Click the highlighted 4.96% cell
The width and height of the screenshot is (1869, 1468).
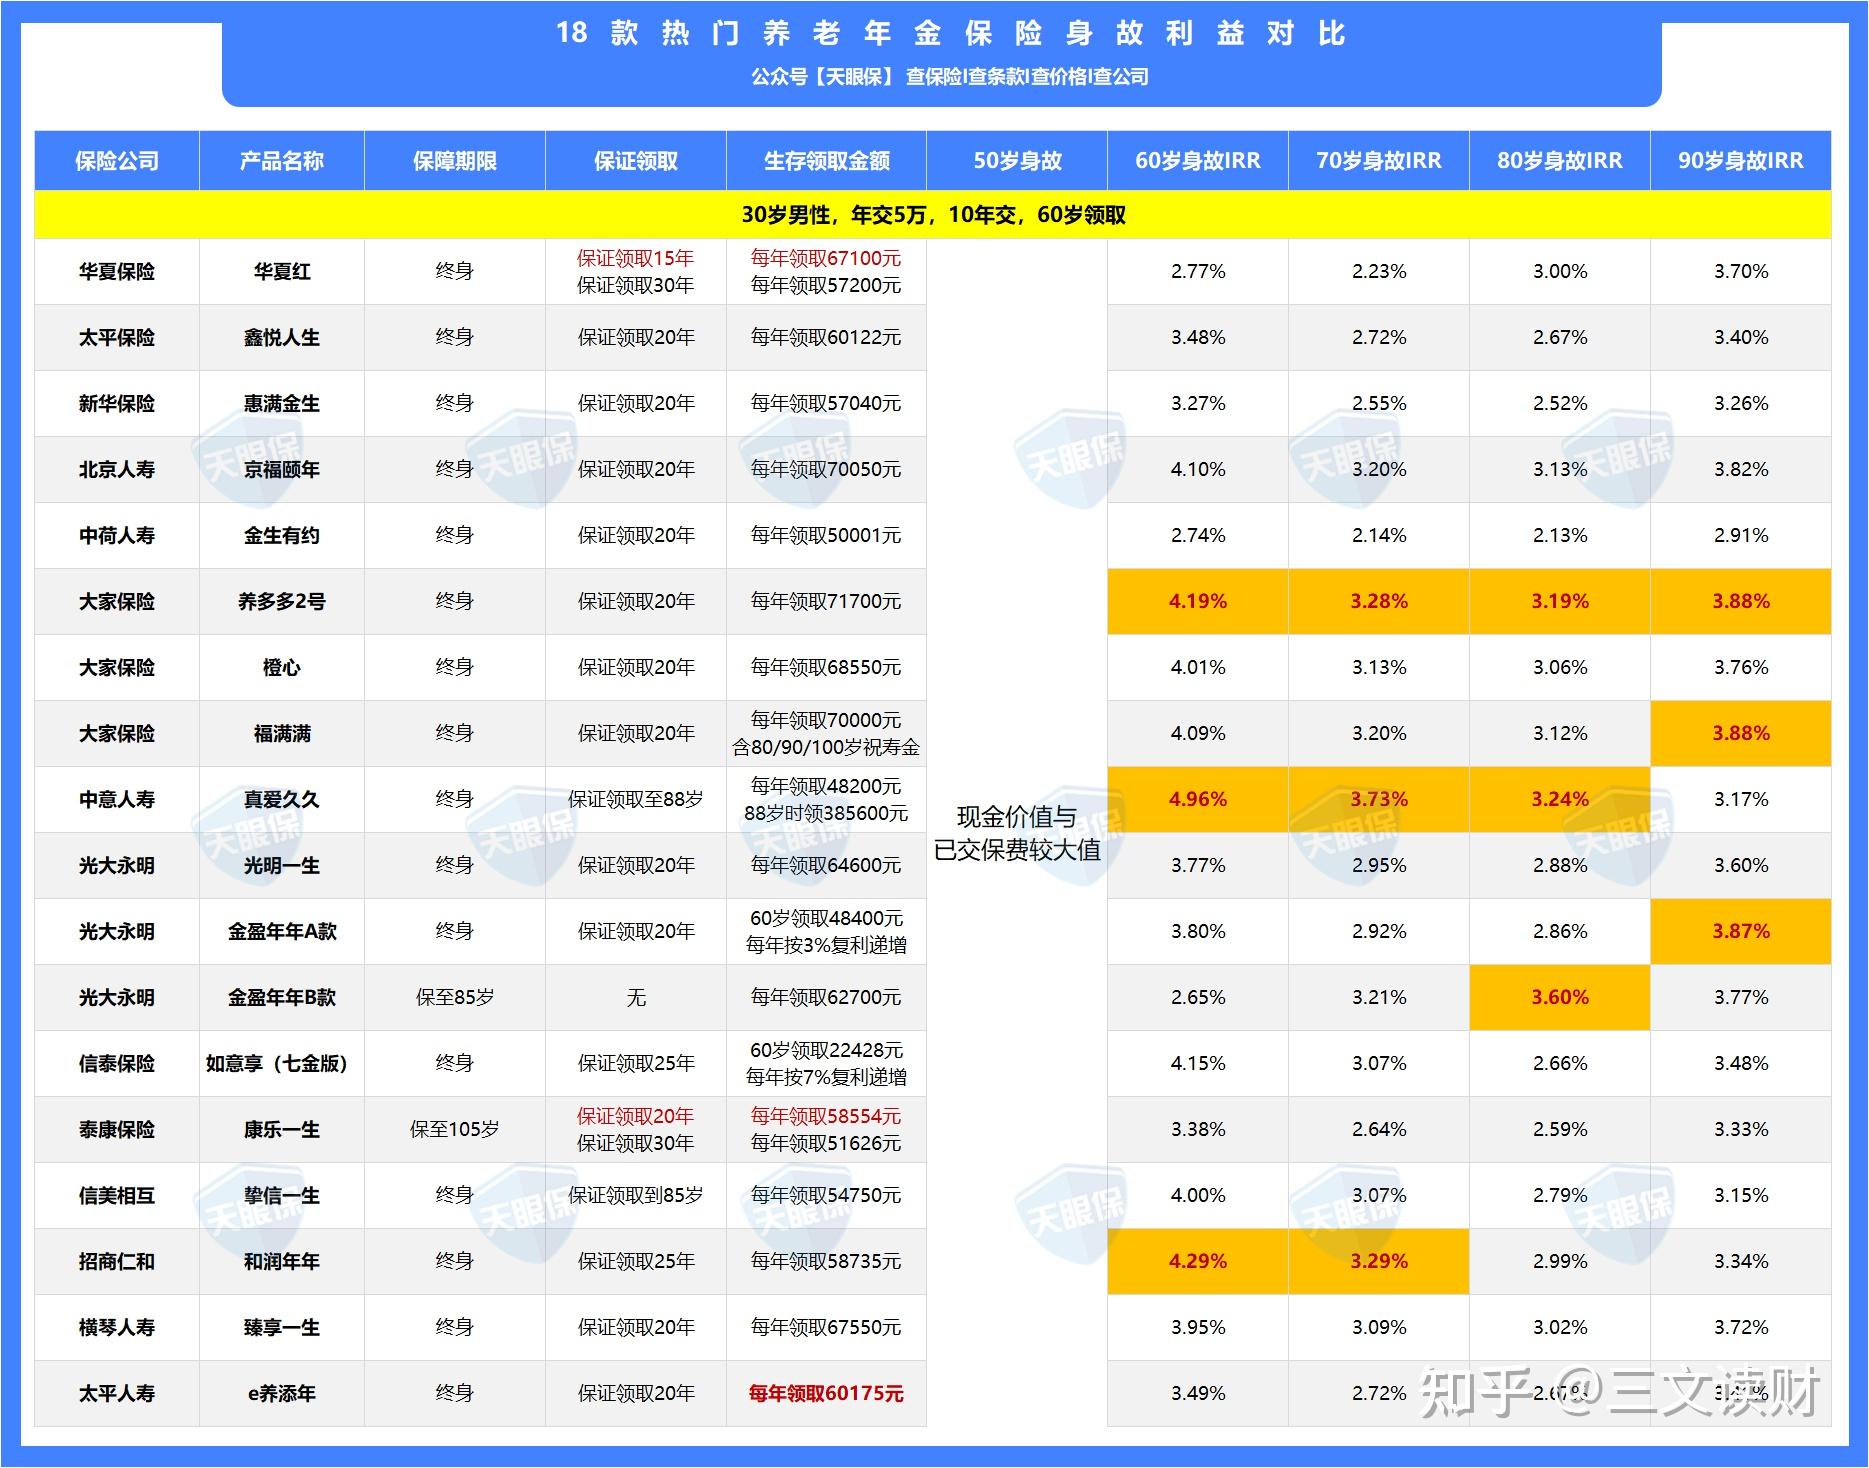pyautogui.click(x=1198, y=800)
